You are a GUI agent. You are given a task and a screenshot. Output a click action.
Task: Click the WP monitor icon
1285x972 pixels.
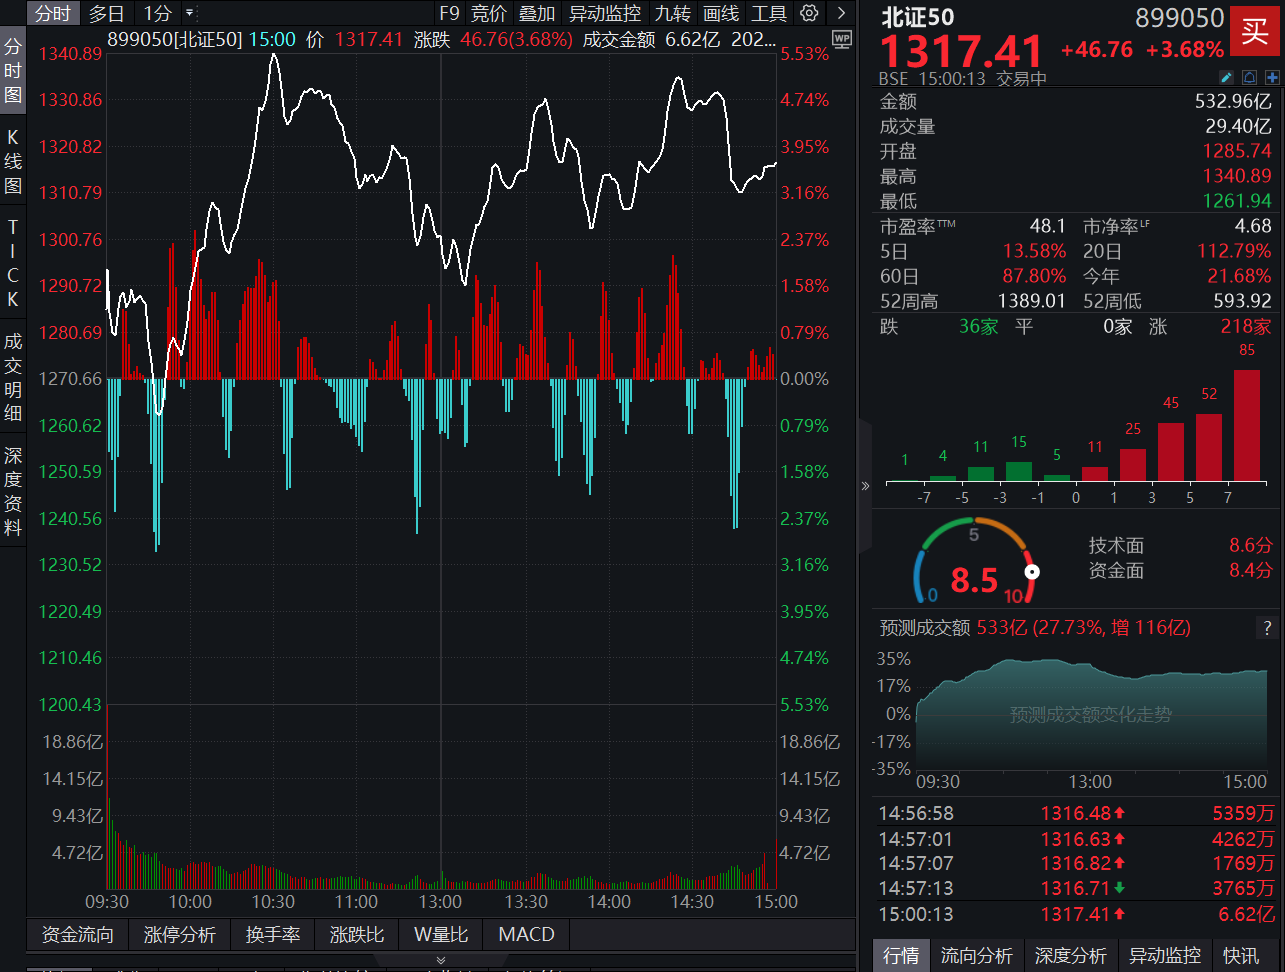coord(841,39)
